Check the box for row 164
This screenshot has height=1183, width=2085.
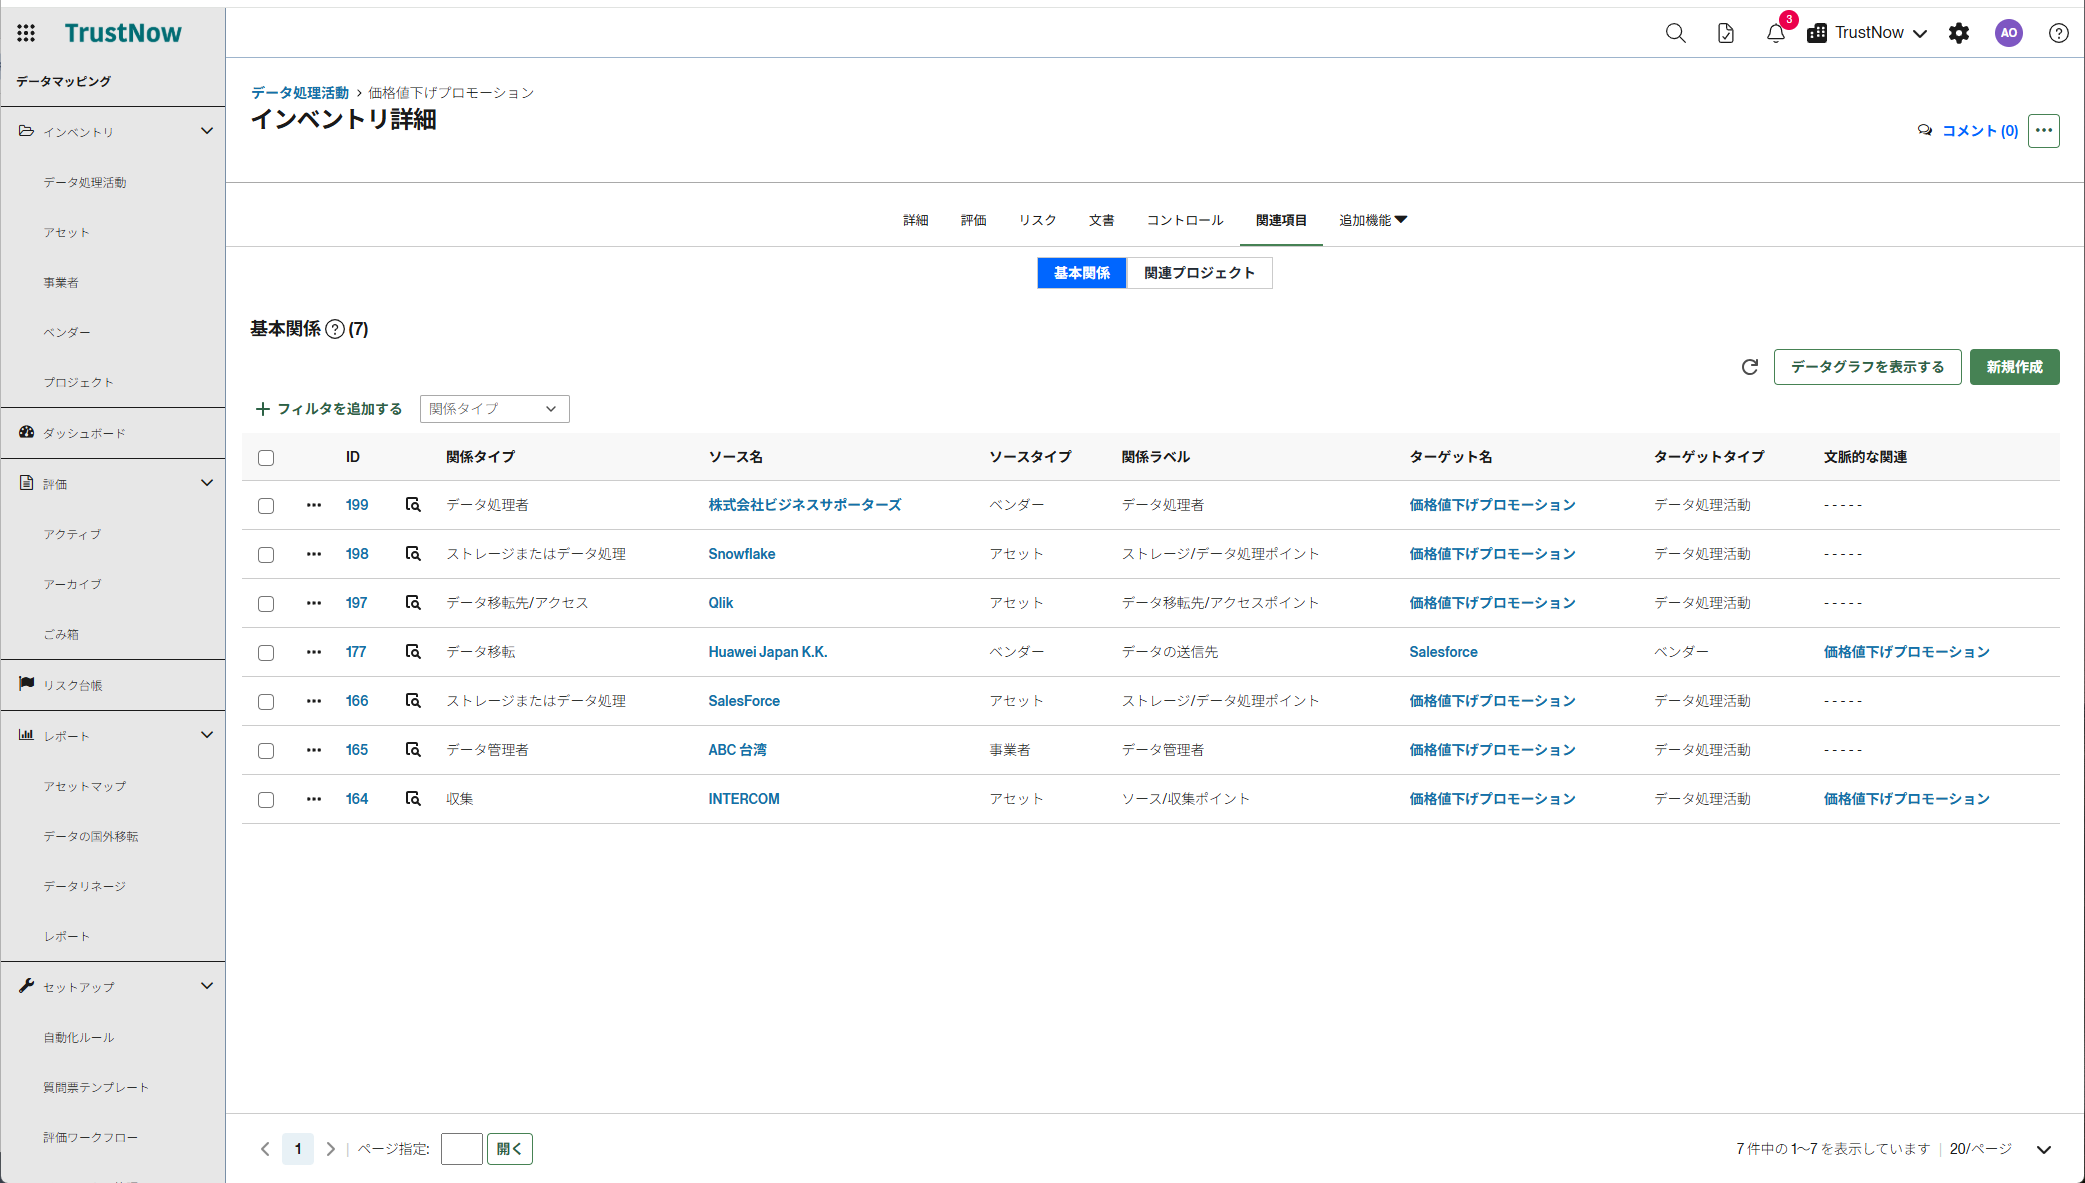(x=266, y=800)
